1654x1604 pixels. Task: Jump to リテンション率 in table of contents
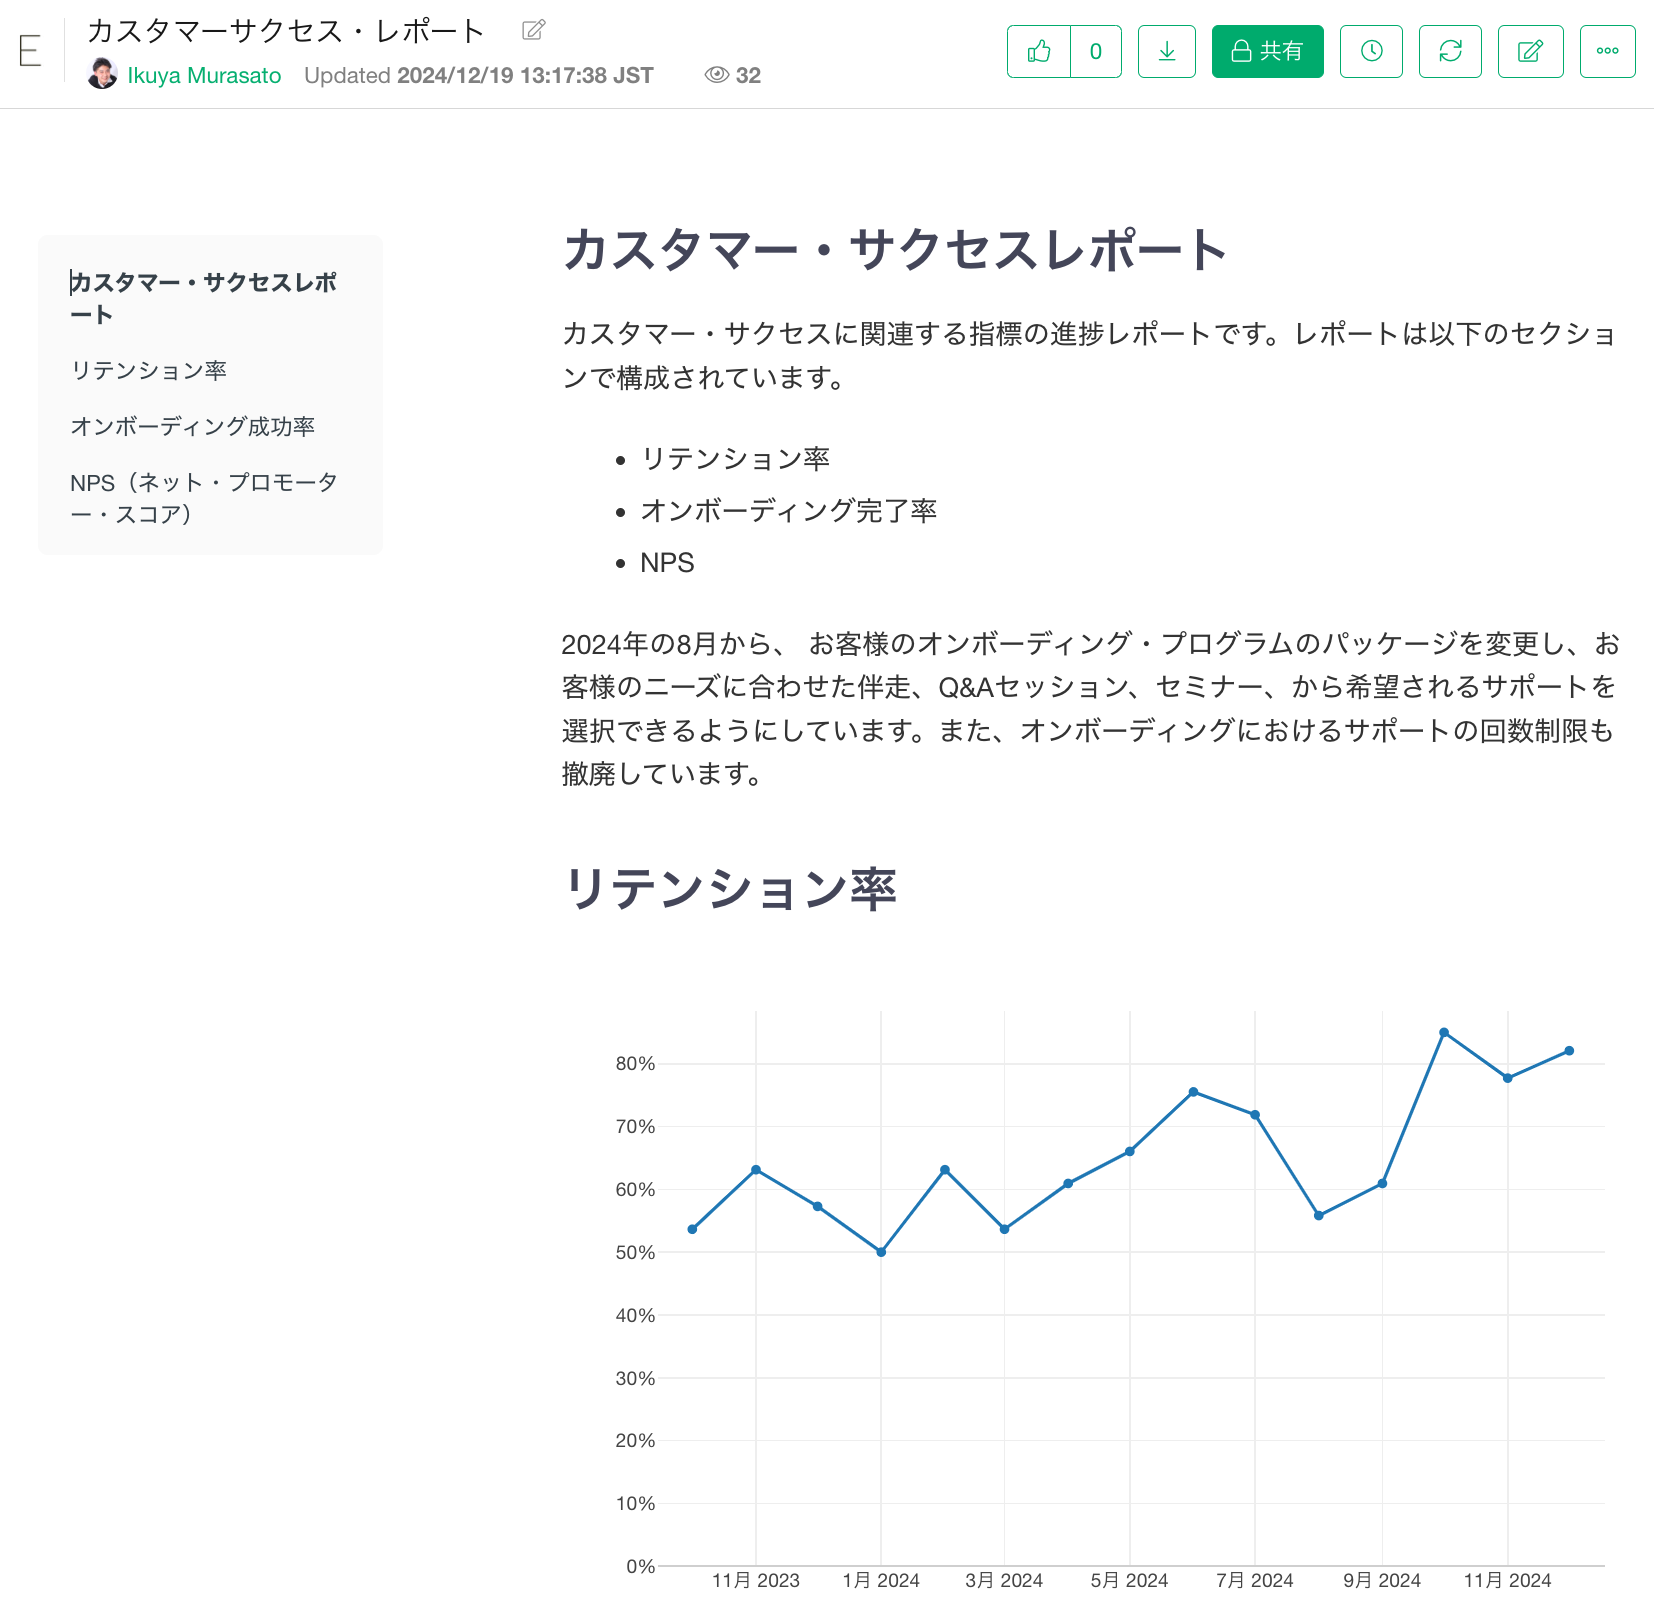(x=149, y=371)
